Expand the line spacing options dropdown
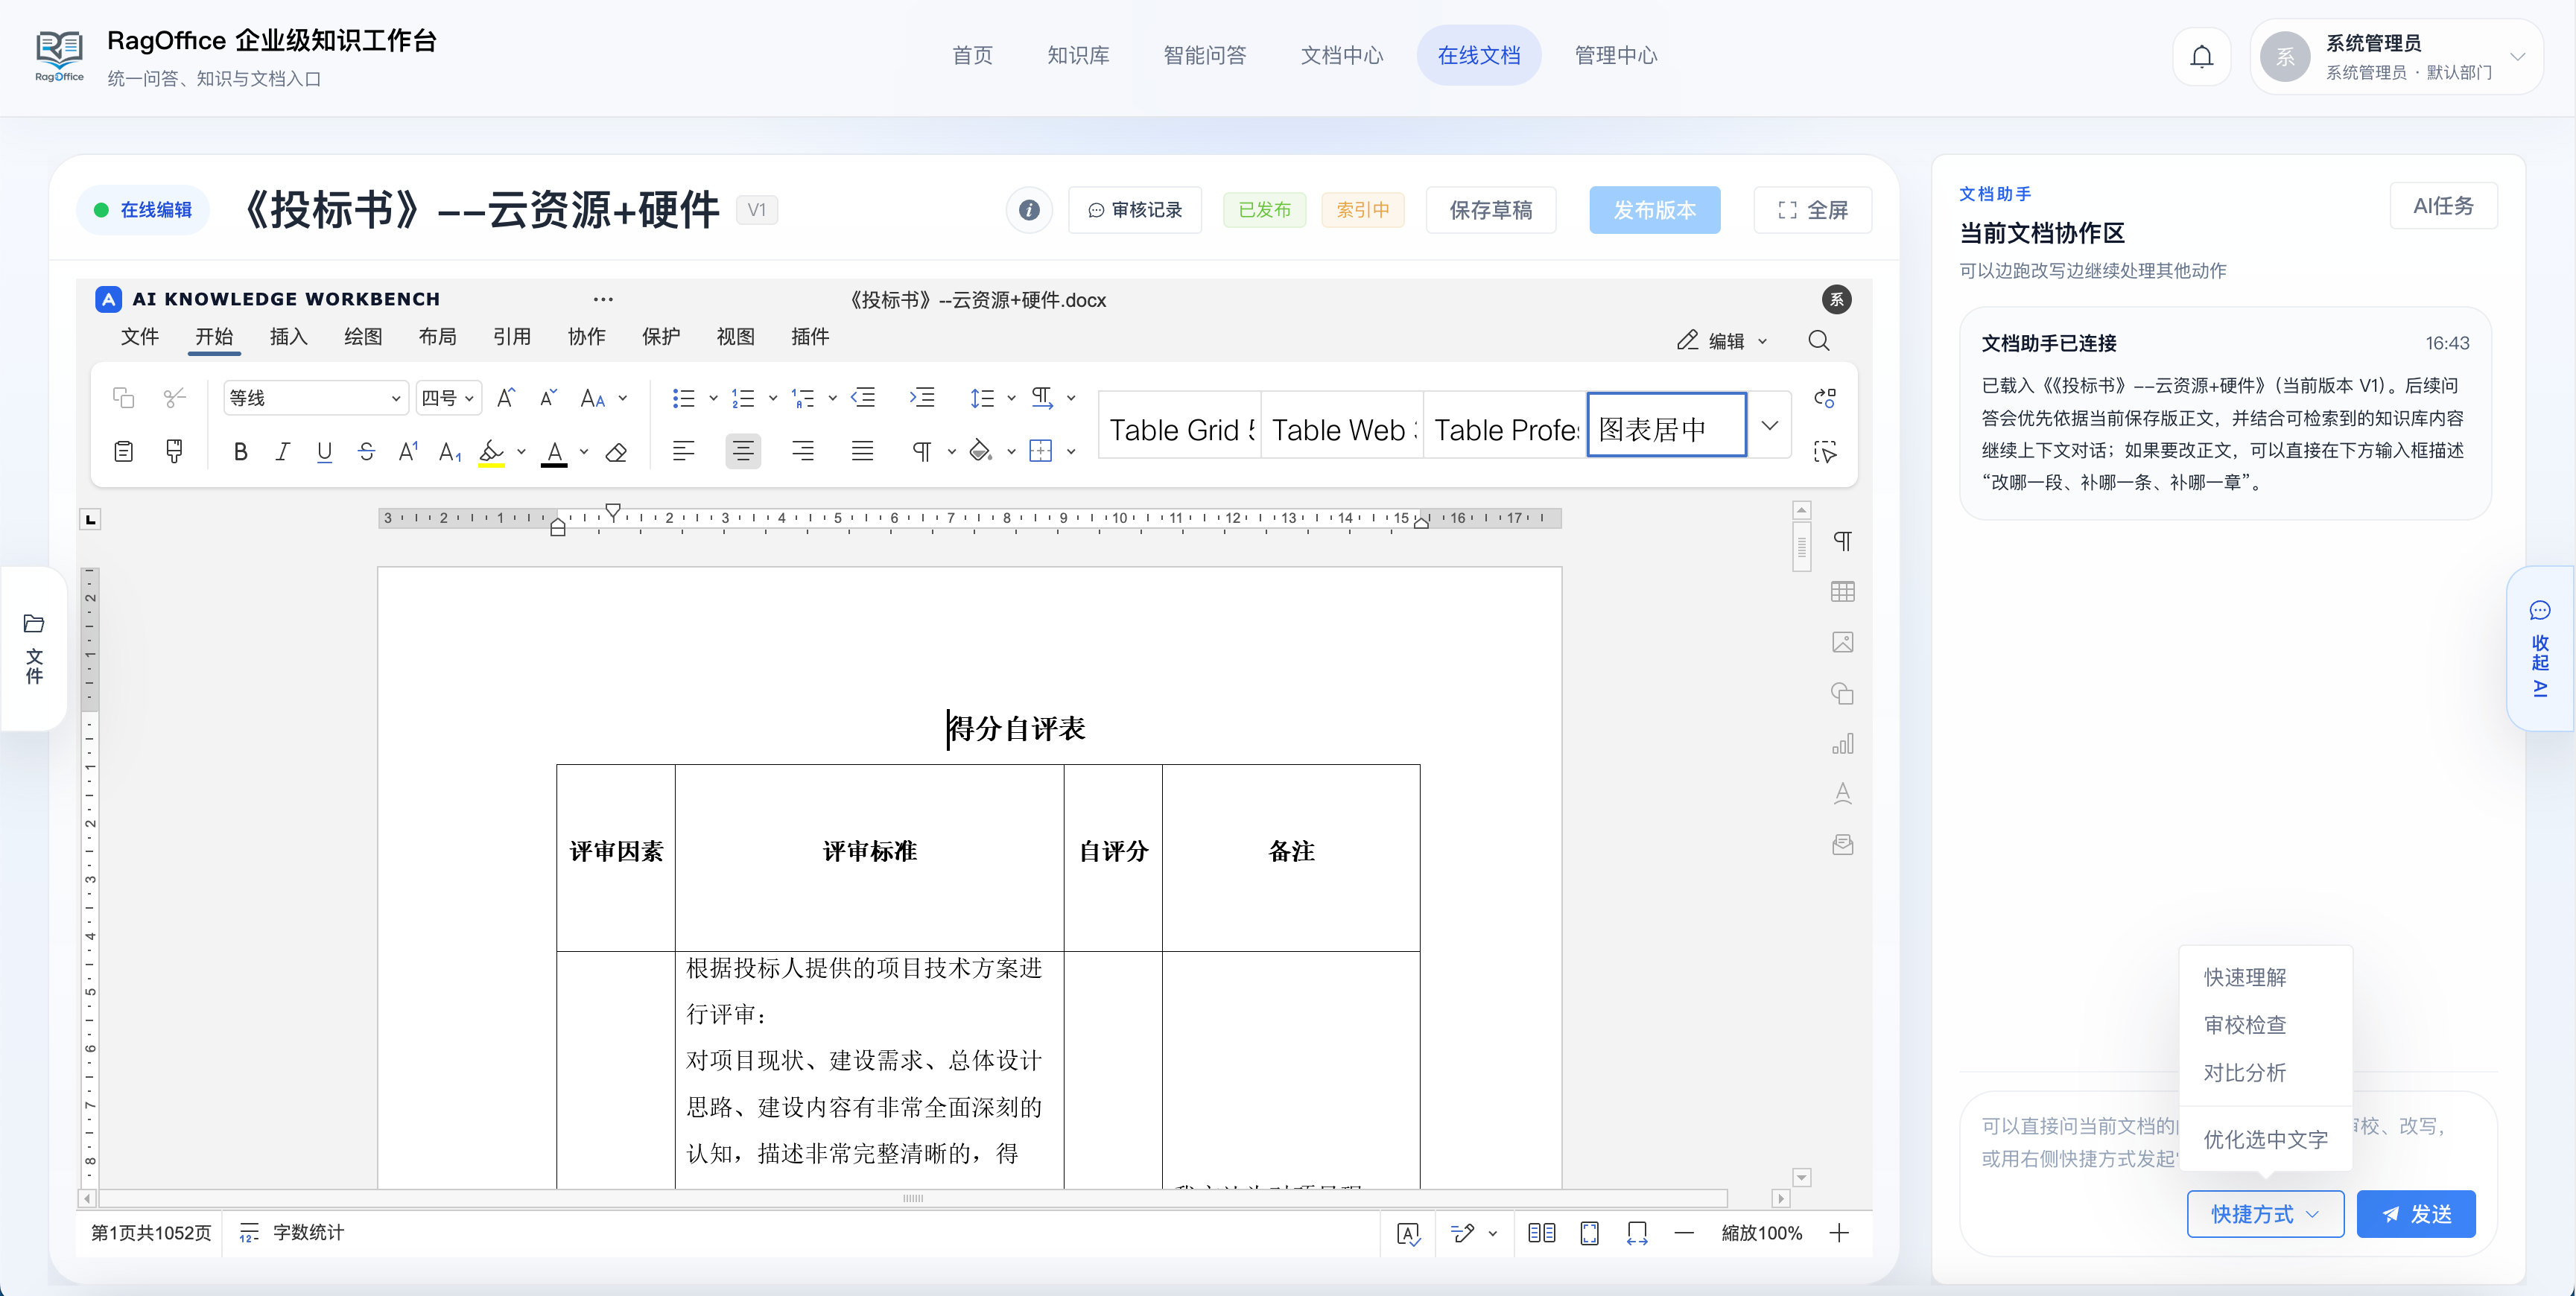Viewport: 2576px width, 1296px height. coord(1010,397)
